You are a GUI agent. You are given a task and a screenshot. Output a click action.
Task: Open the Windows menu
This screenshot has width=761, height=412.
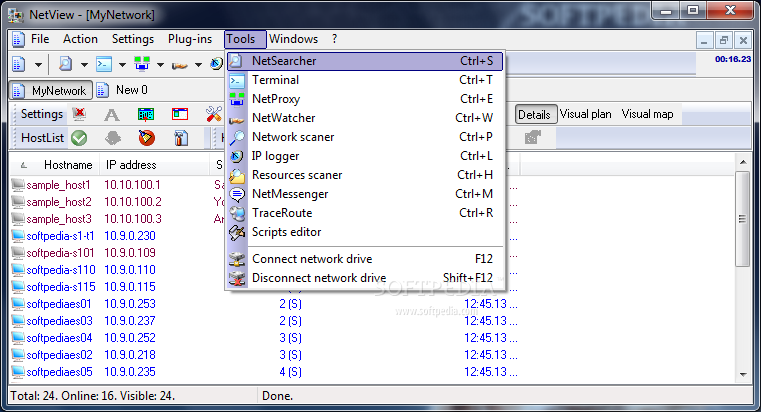tap(294, 39)
